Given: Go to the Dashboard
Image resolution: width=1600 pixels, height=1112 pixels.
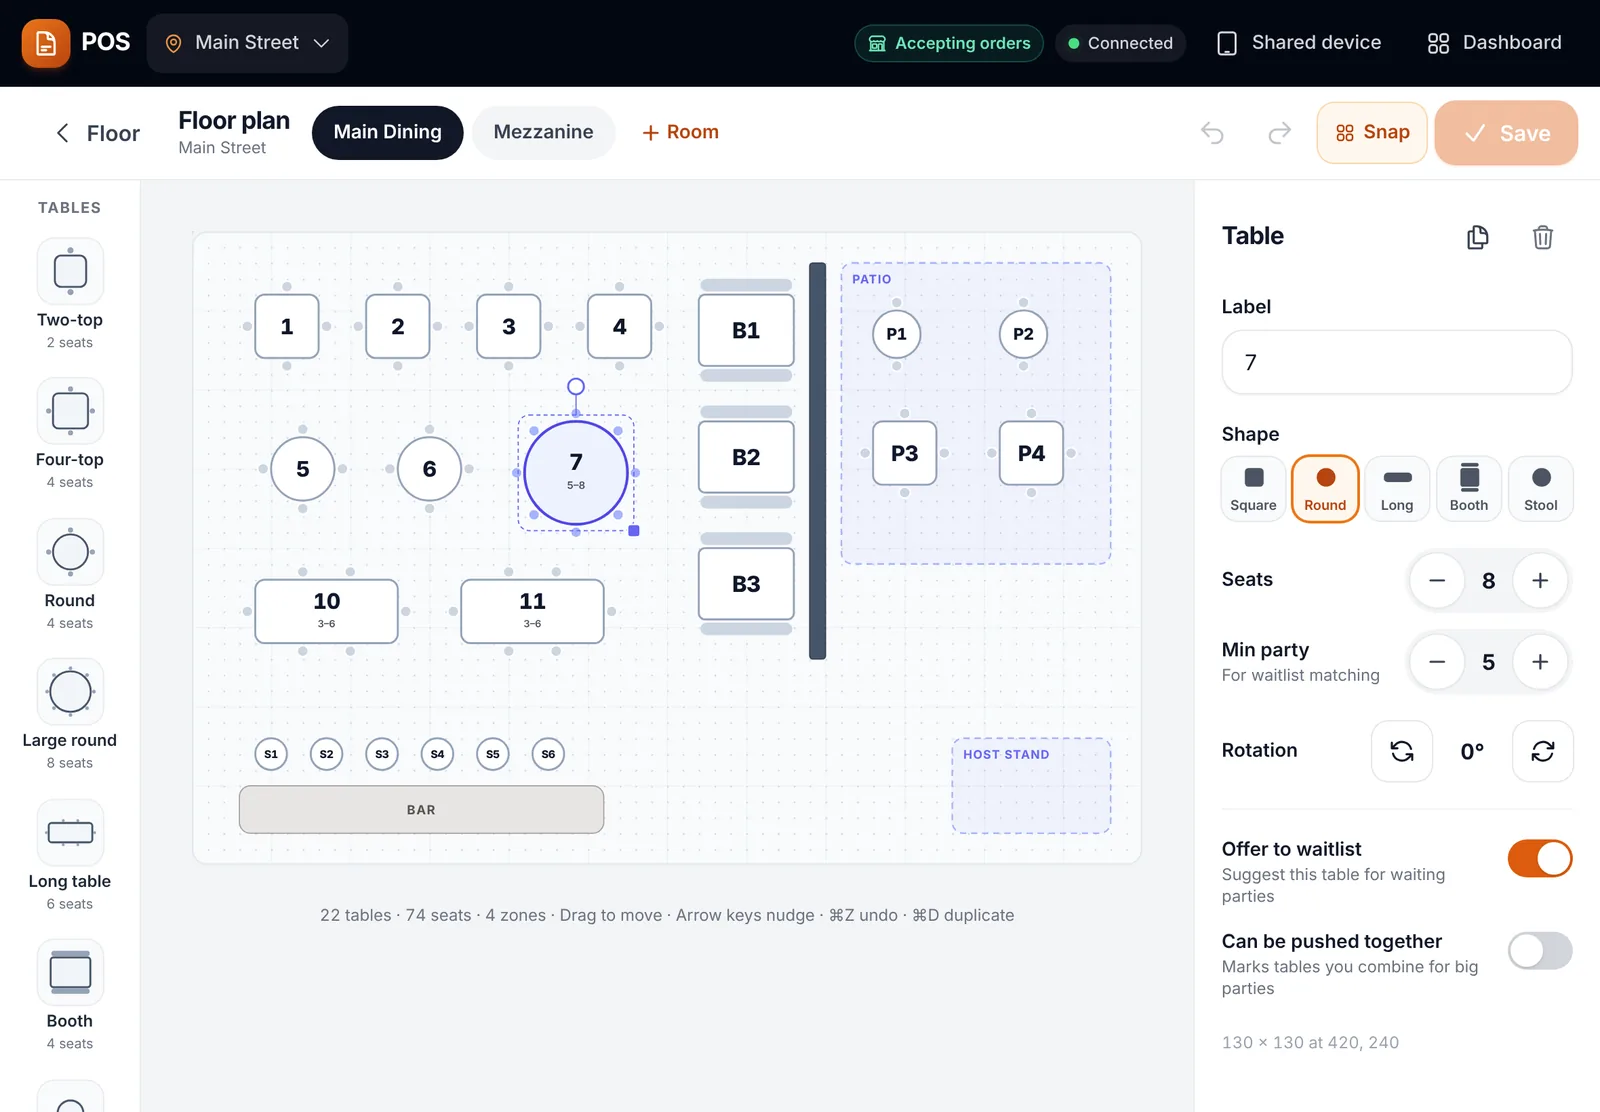Looking at the screenshot, I should (1495, 43).
